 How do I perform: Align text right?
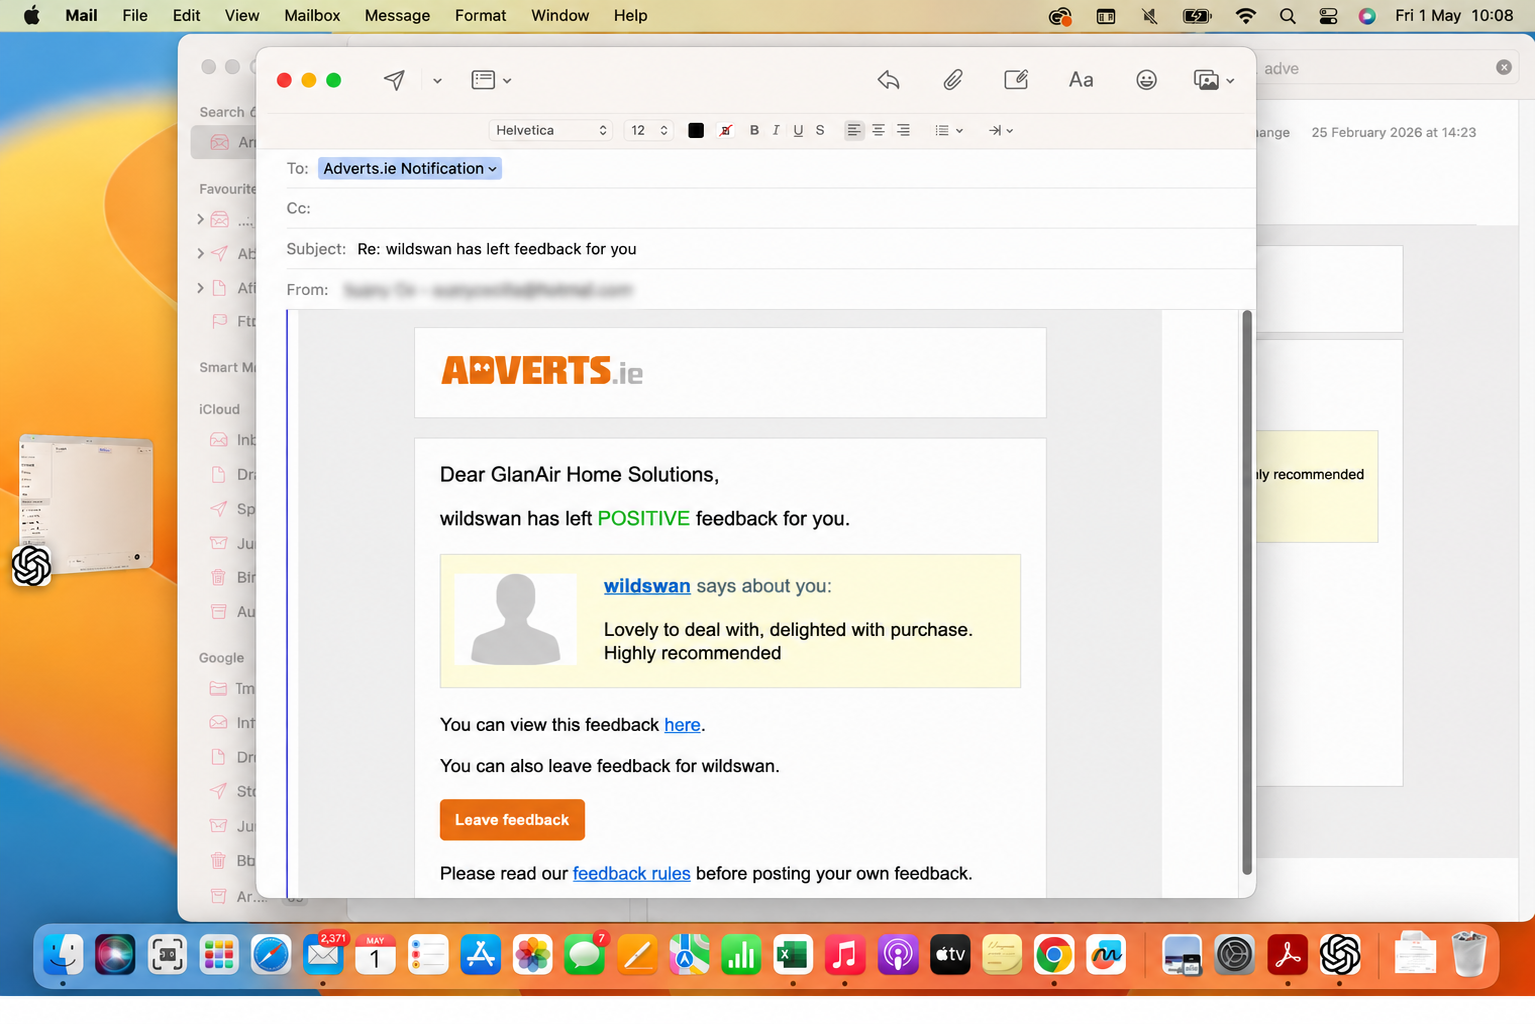point(903,130)
